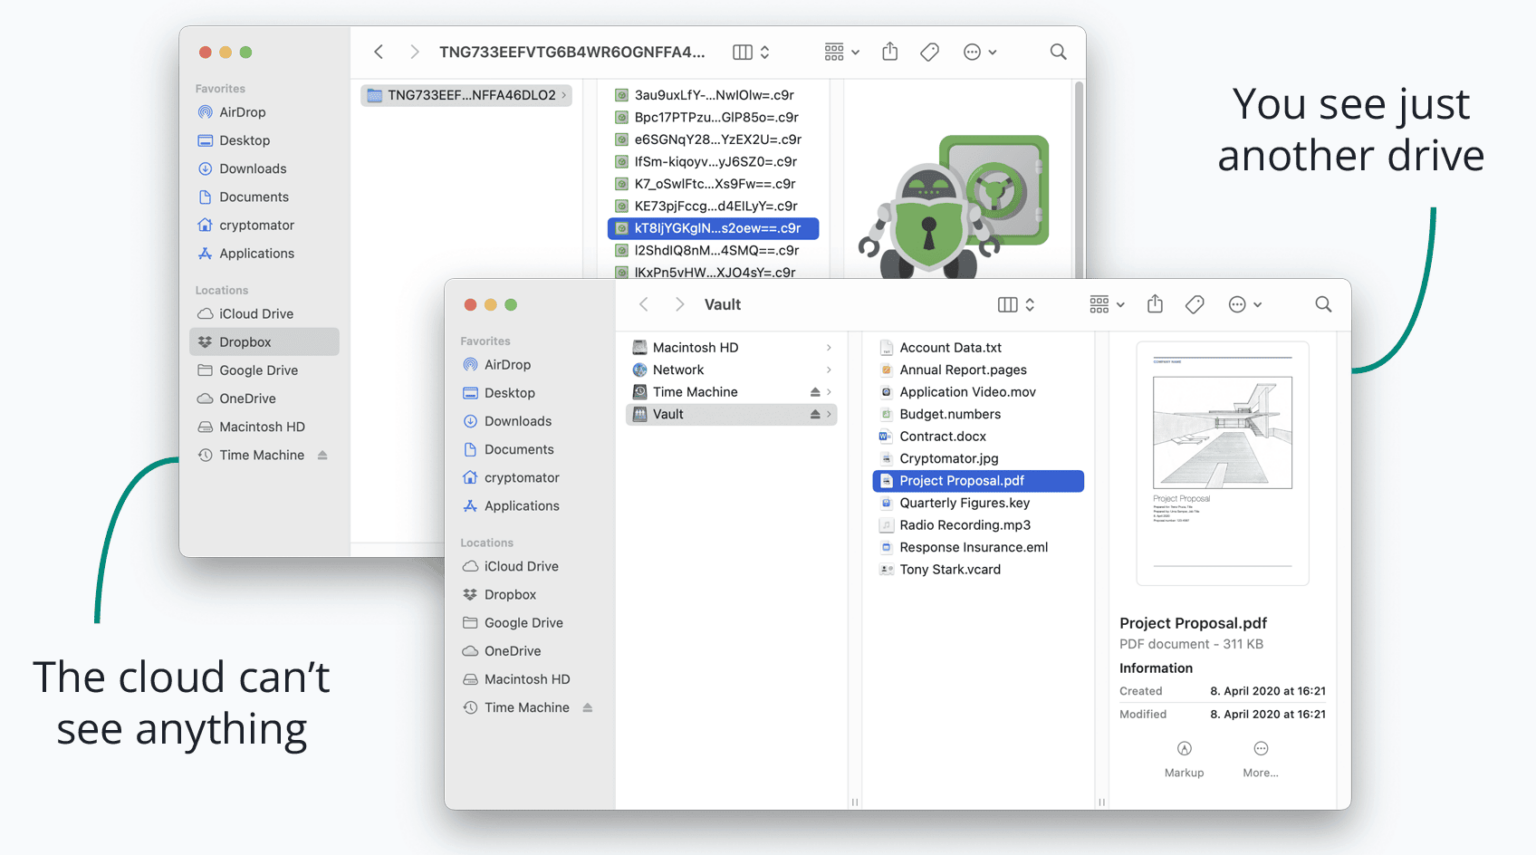Image resolution: width=1536 pixels, height=855 pixels.
Task: Open the Tags icon in the Vault toolbar
Action: coord(1194,304)
